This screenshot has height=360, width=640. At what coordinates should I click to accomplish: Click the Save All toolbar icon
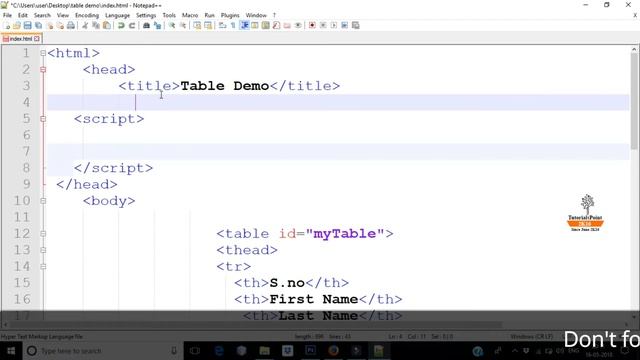pos(38,25)
